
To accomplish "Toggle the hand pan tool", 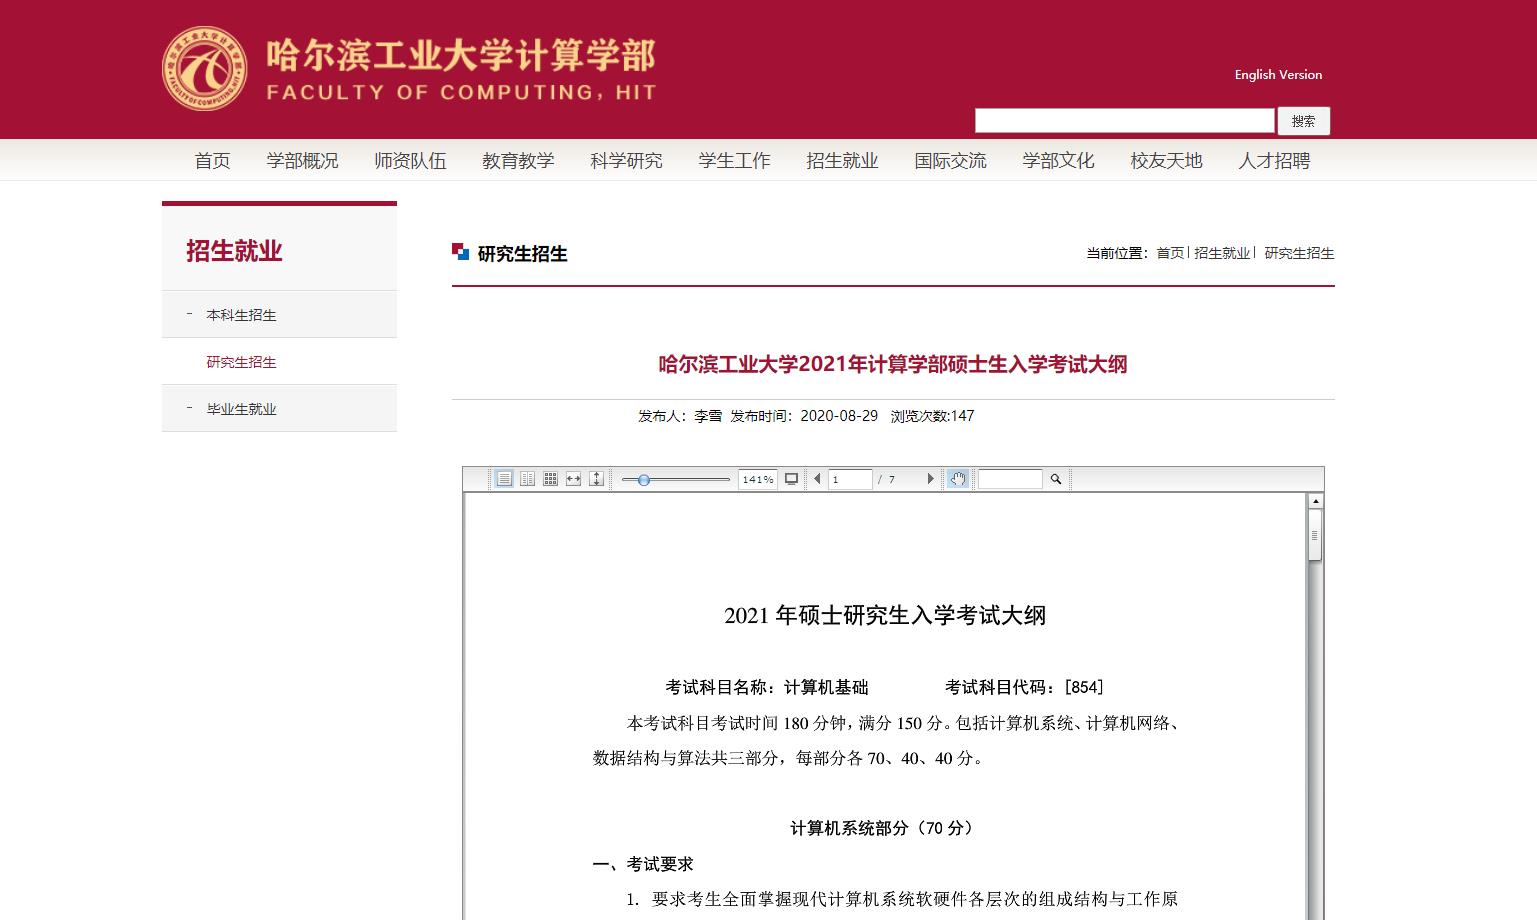I will 958,479.
